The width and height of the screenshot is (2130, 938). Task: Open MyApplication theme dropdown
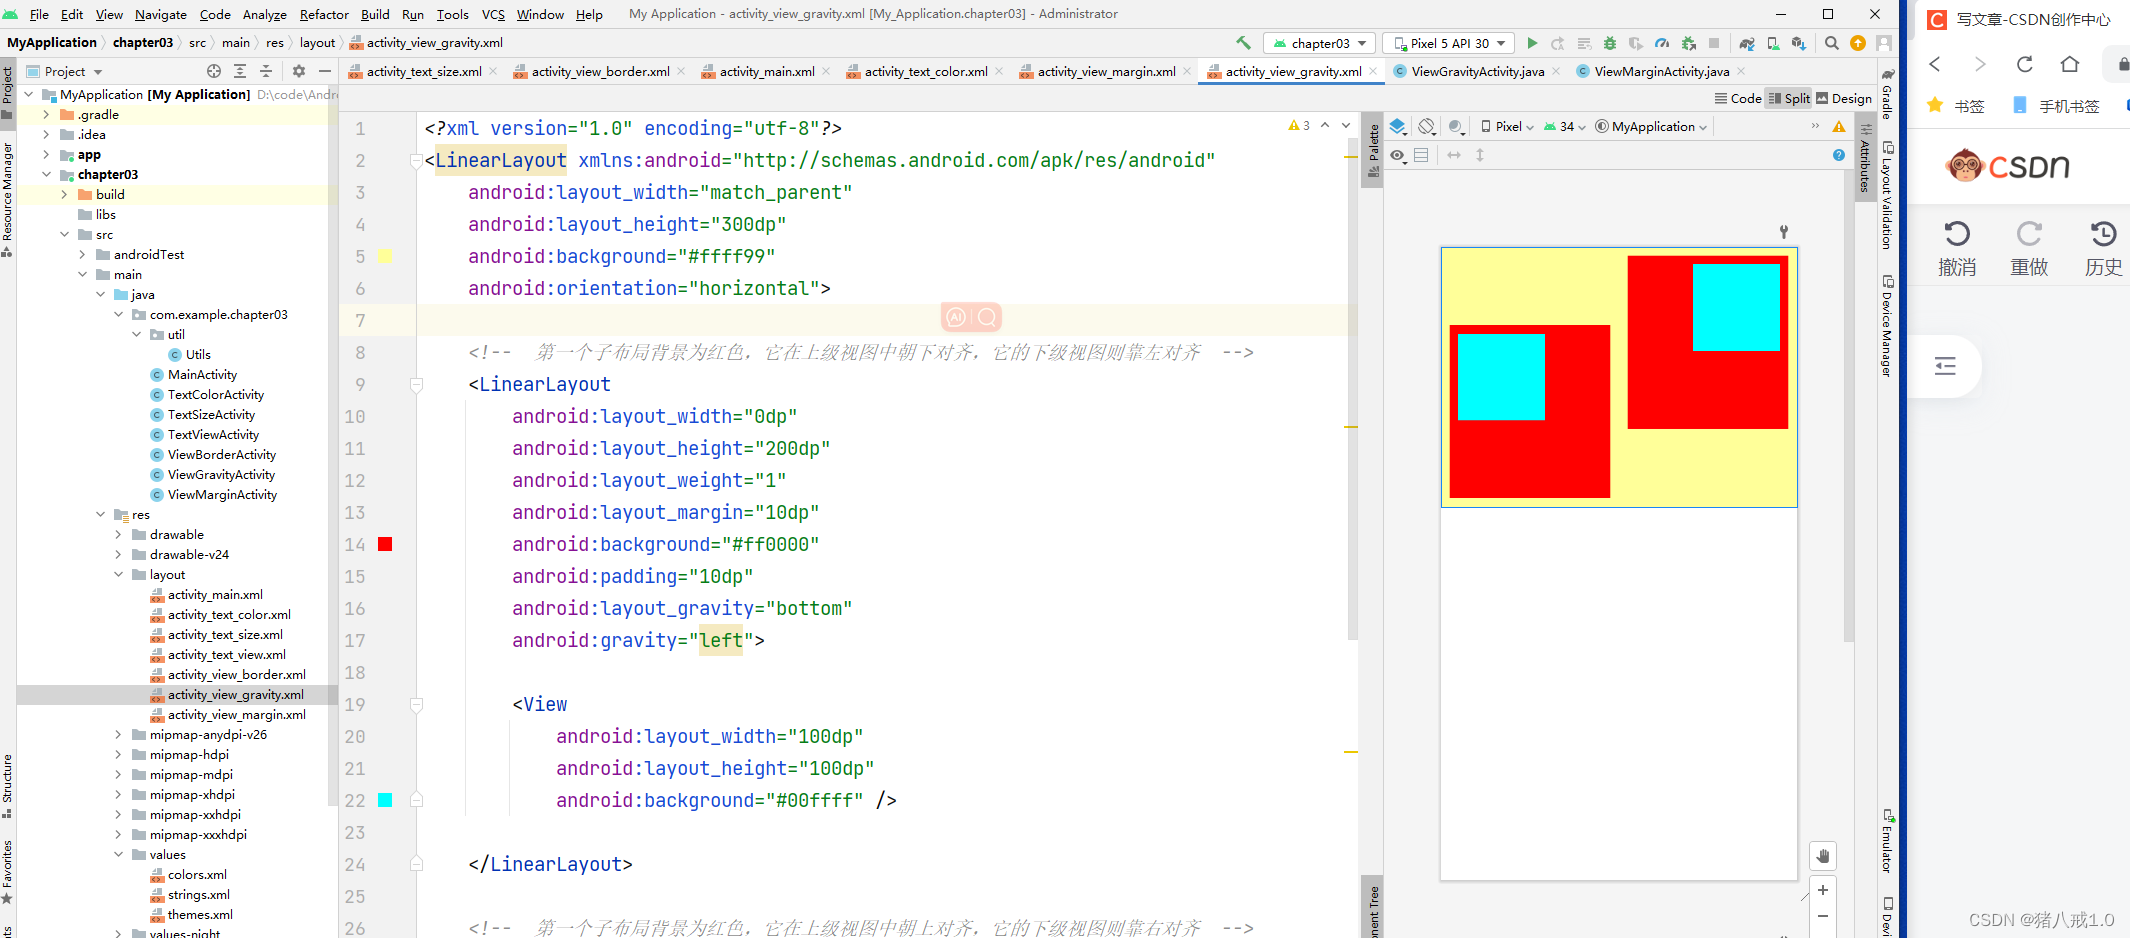pos(1651,127)
